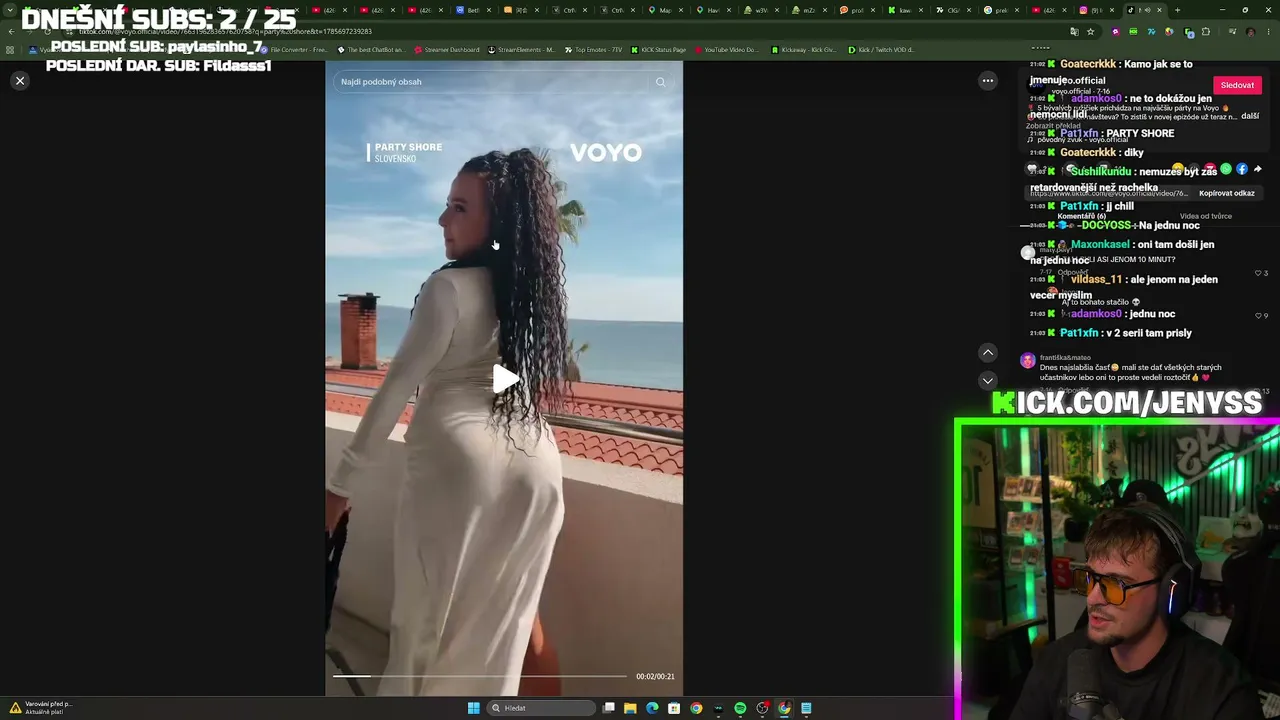Open the 'KICK Status Page' bookmark
This screenshot has width=1280, height=720.
(x=658, y=50)
